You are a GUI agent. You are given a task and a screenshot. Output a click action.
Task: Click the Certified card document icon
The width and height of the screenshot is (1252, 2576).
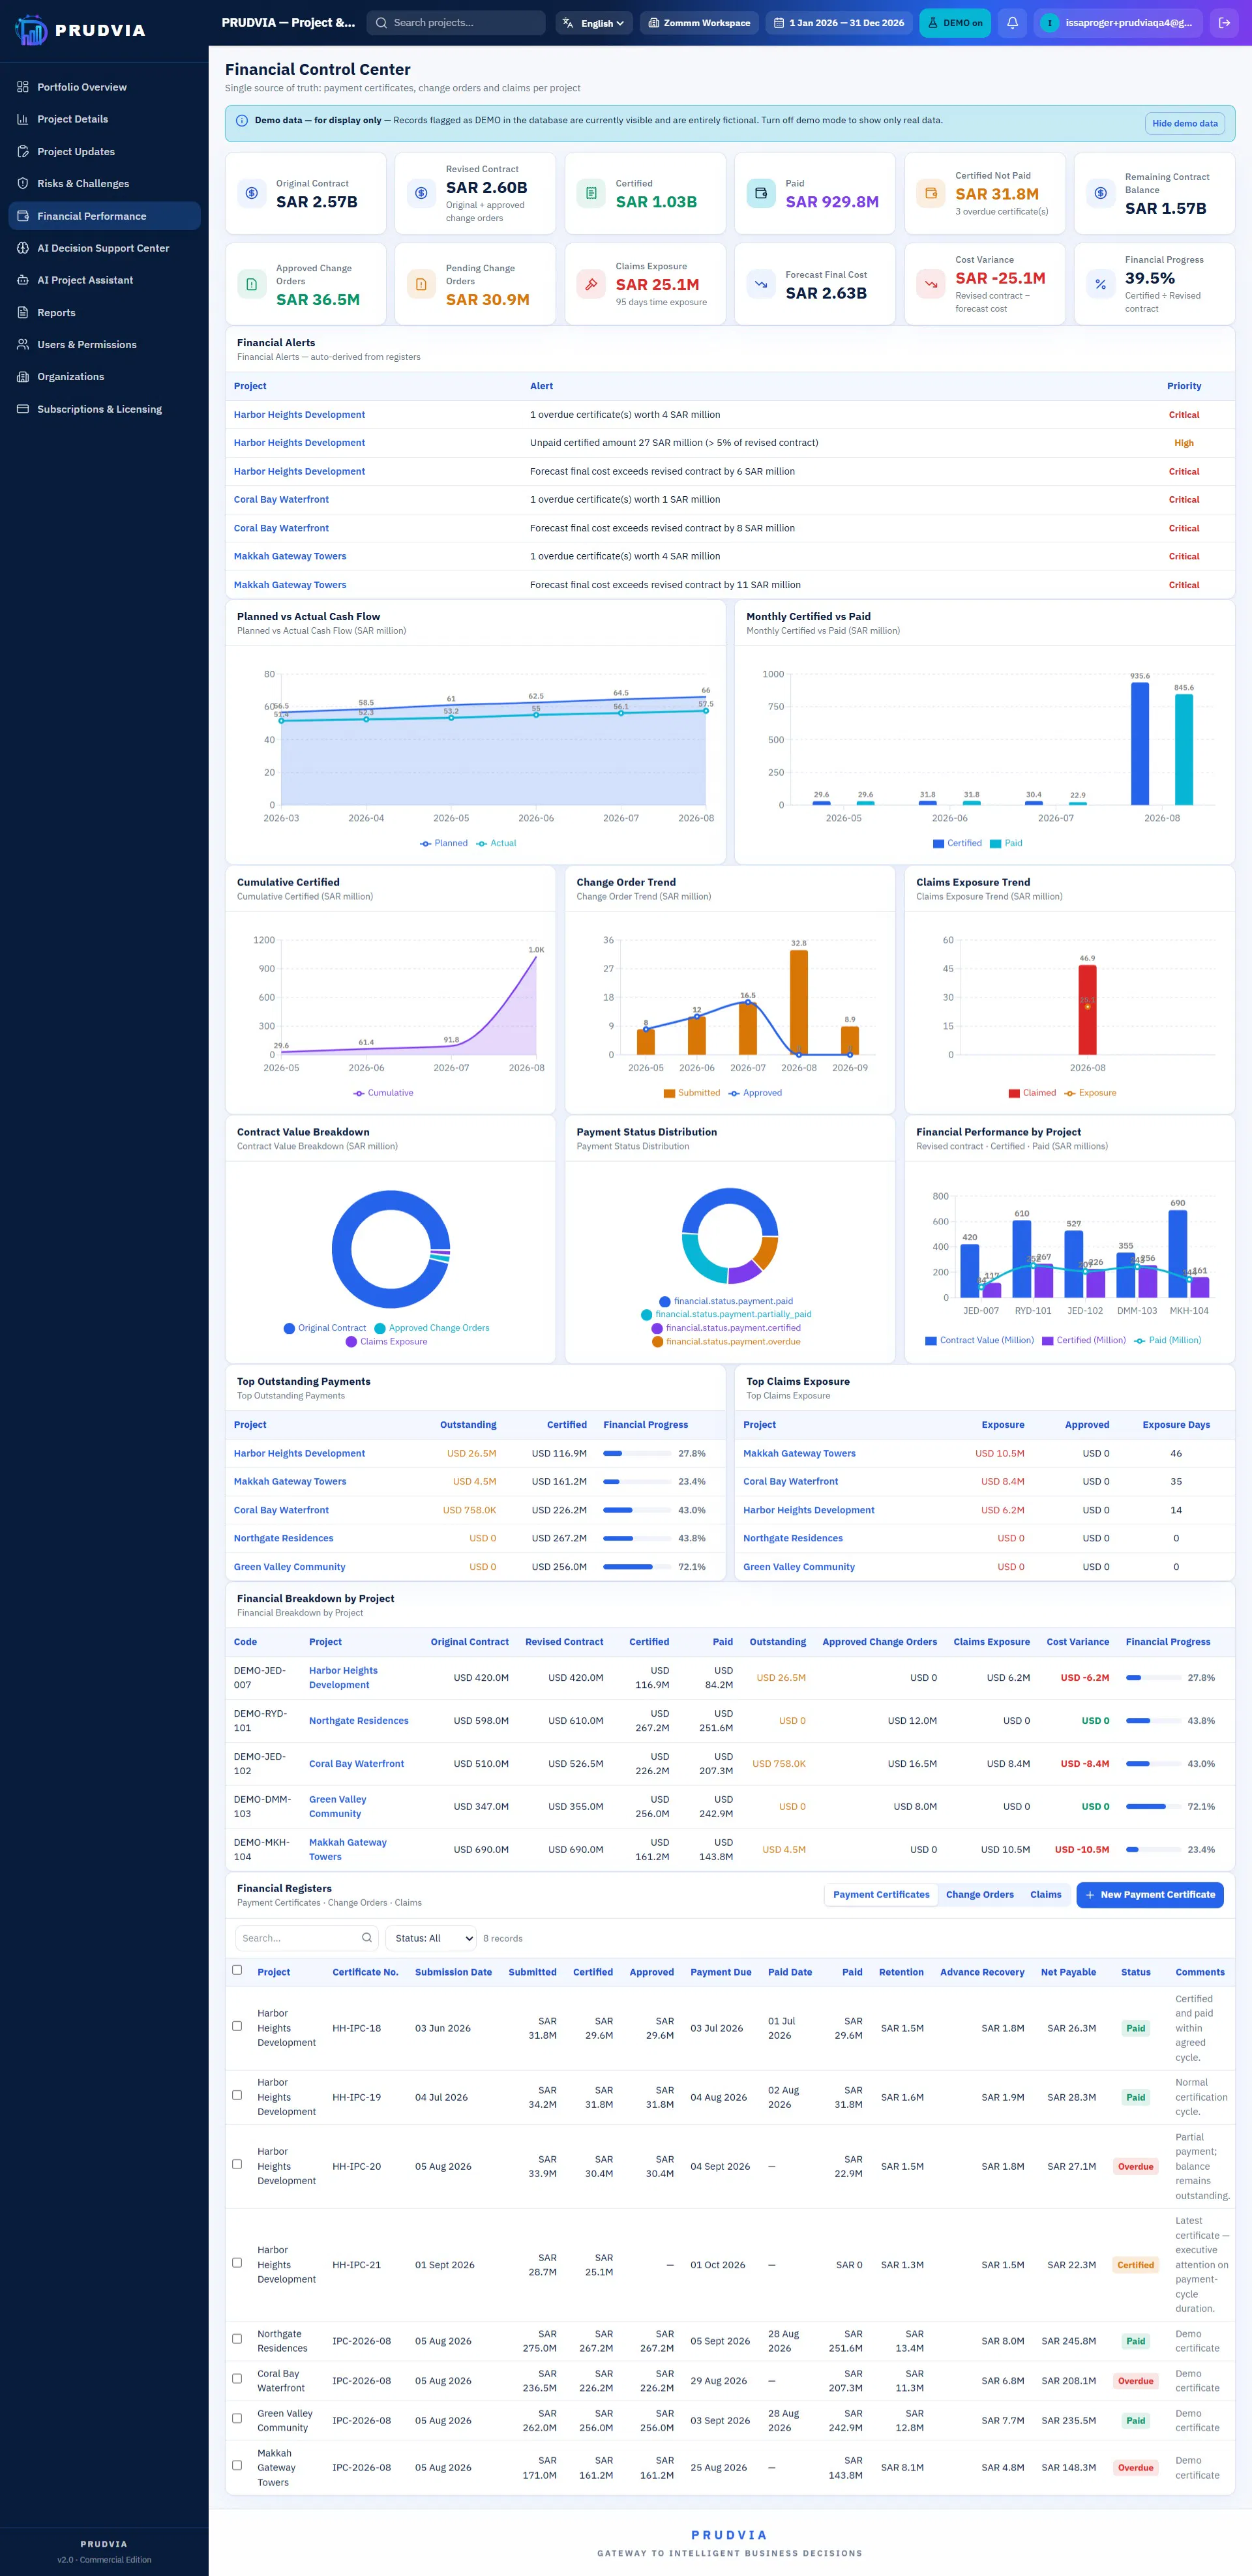coord(591,193)
